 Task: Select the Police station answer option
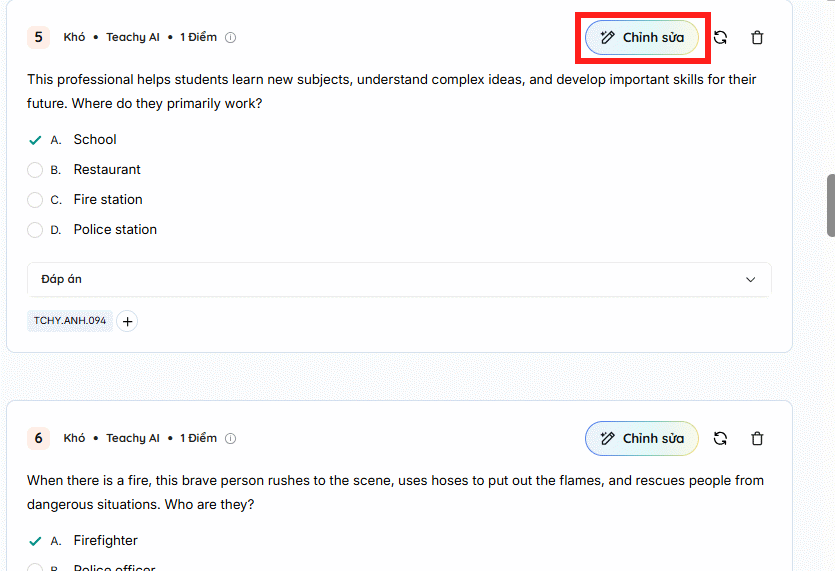(x=35, y=230)
